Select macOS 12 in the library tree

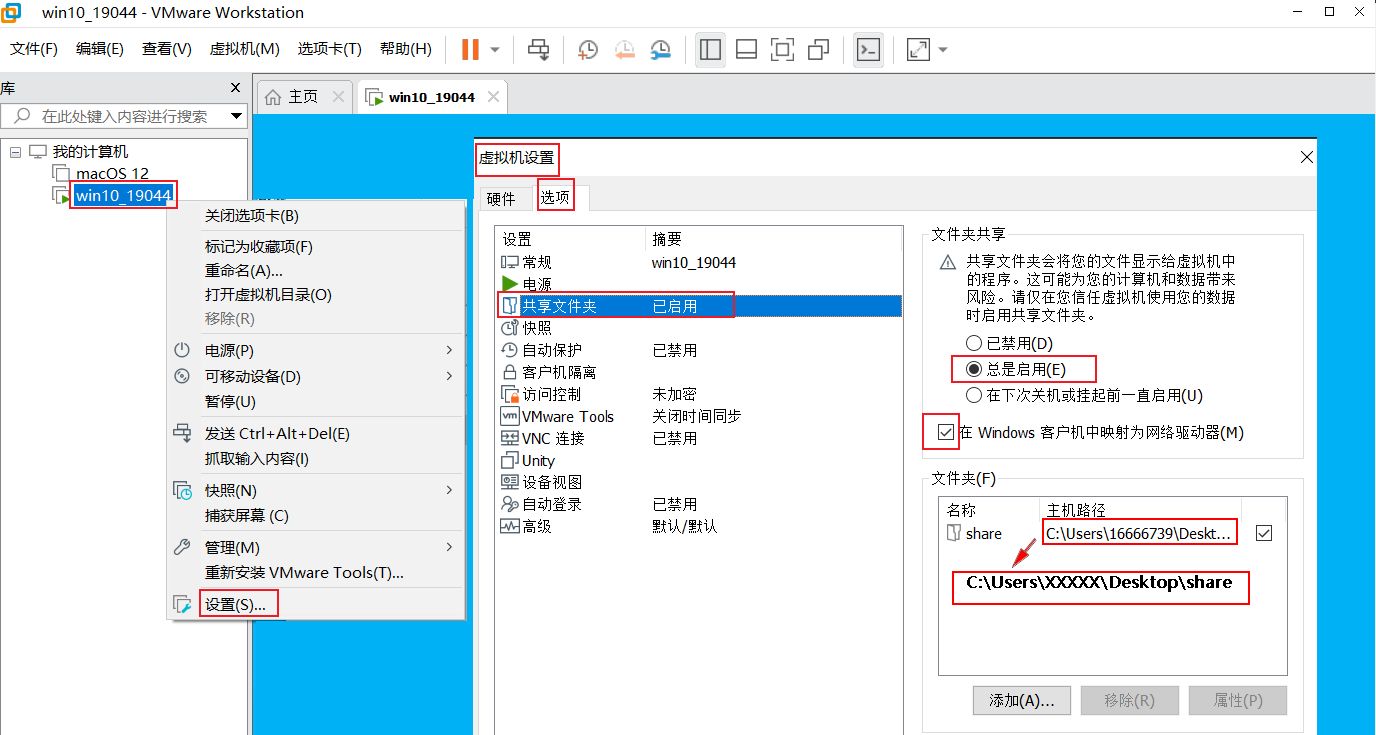pos(112,173)
